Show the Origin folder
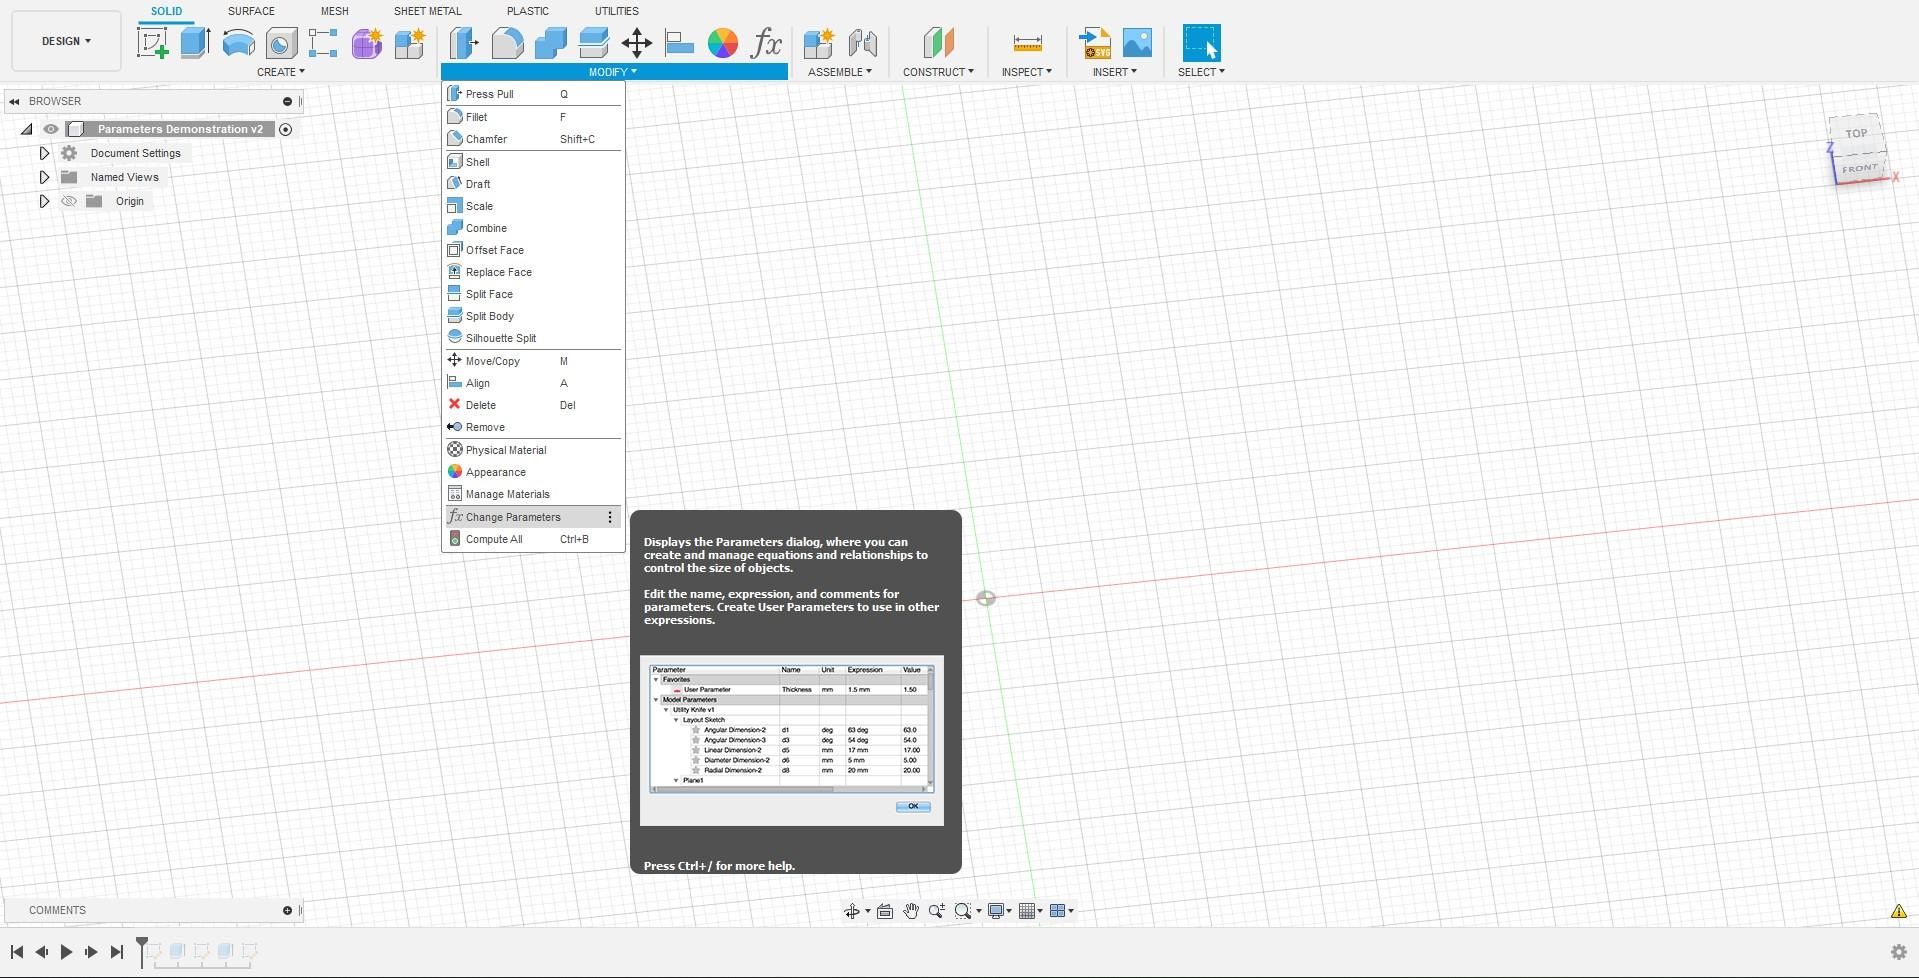 point(68,201)
